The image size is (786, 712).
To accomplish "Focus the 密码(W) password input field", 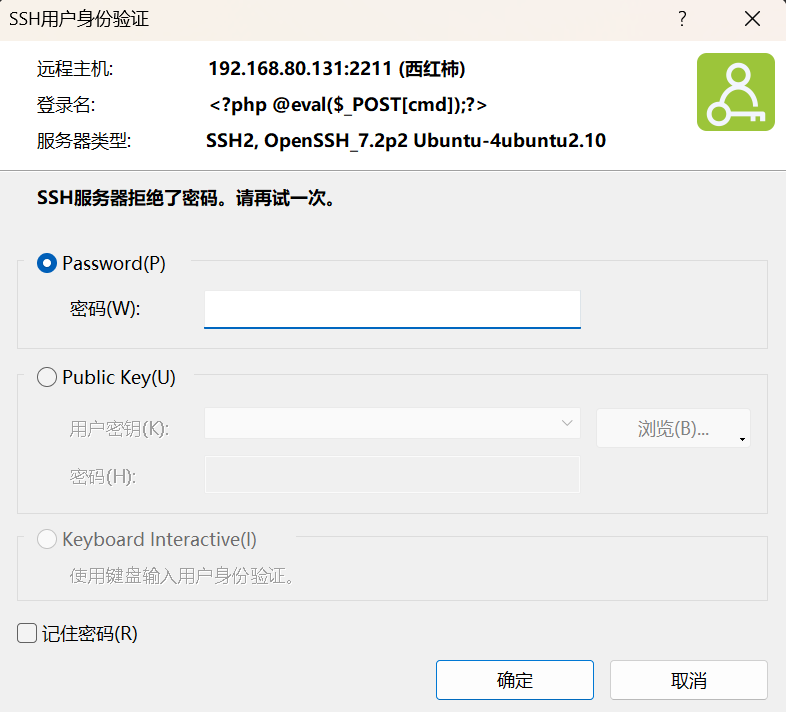I will pos(392,309).
